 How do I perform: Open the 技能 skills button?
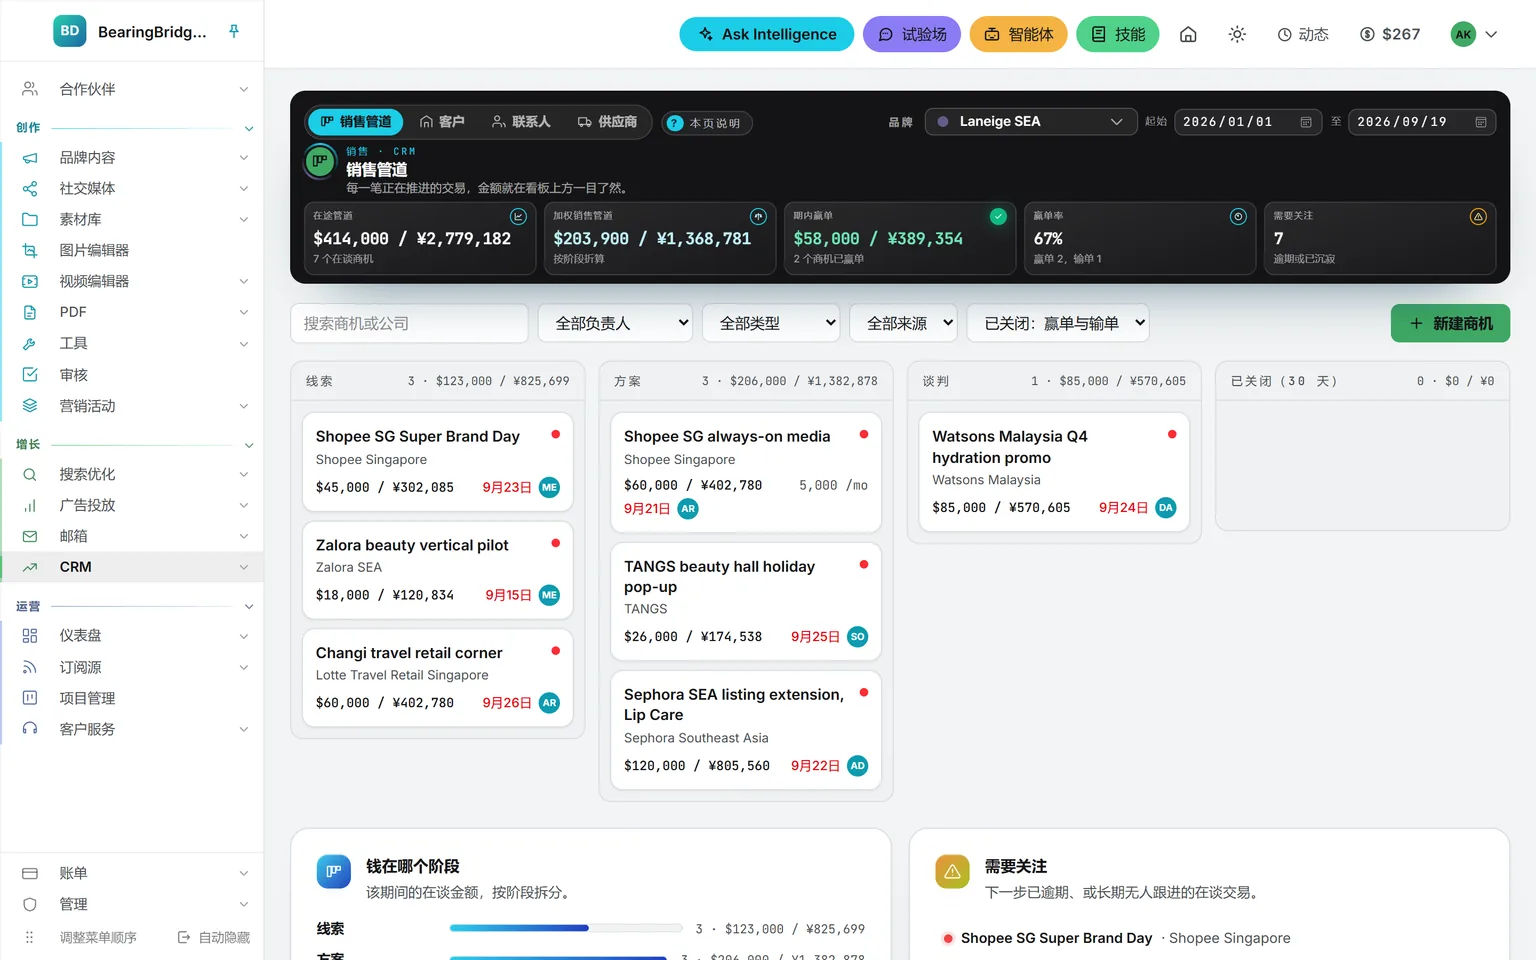coord(1118,34)
